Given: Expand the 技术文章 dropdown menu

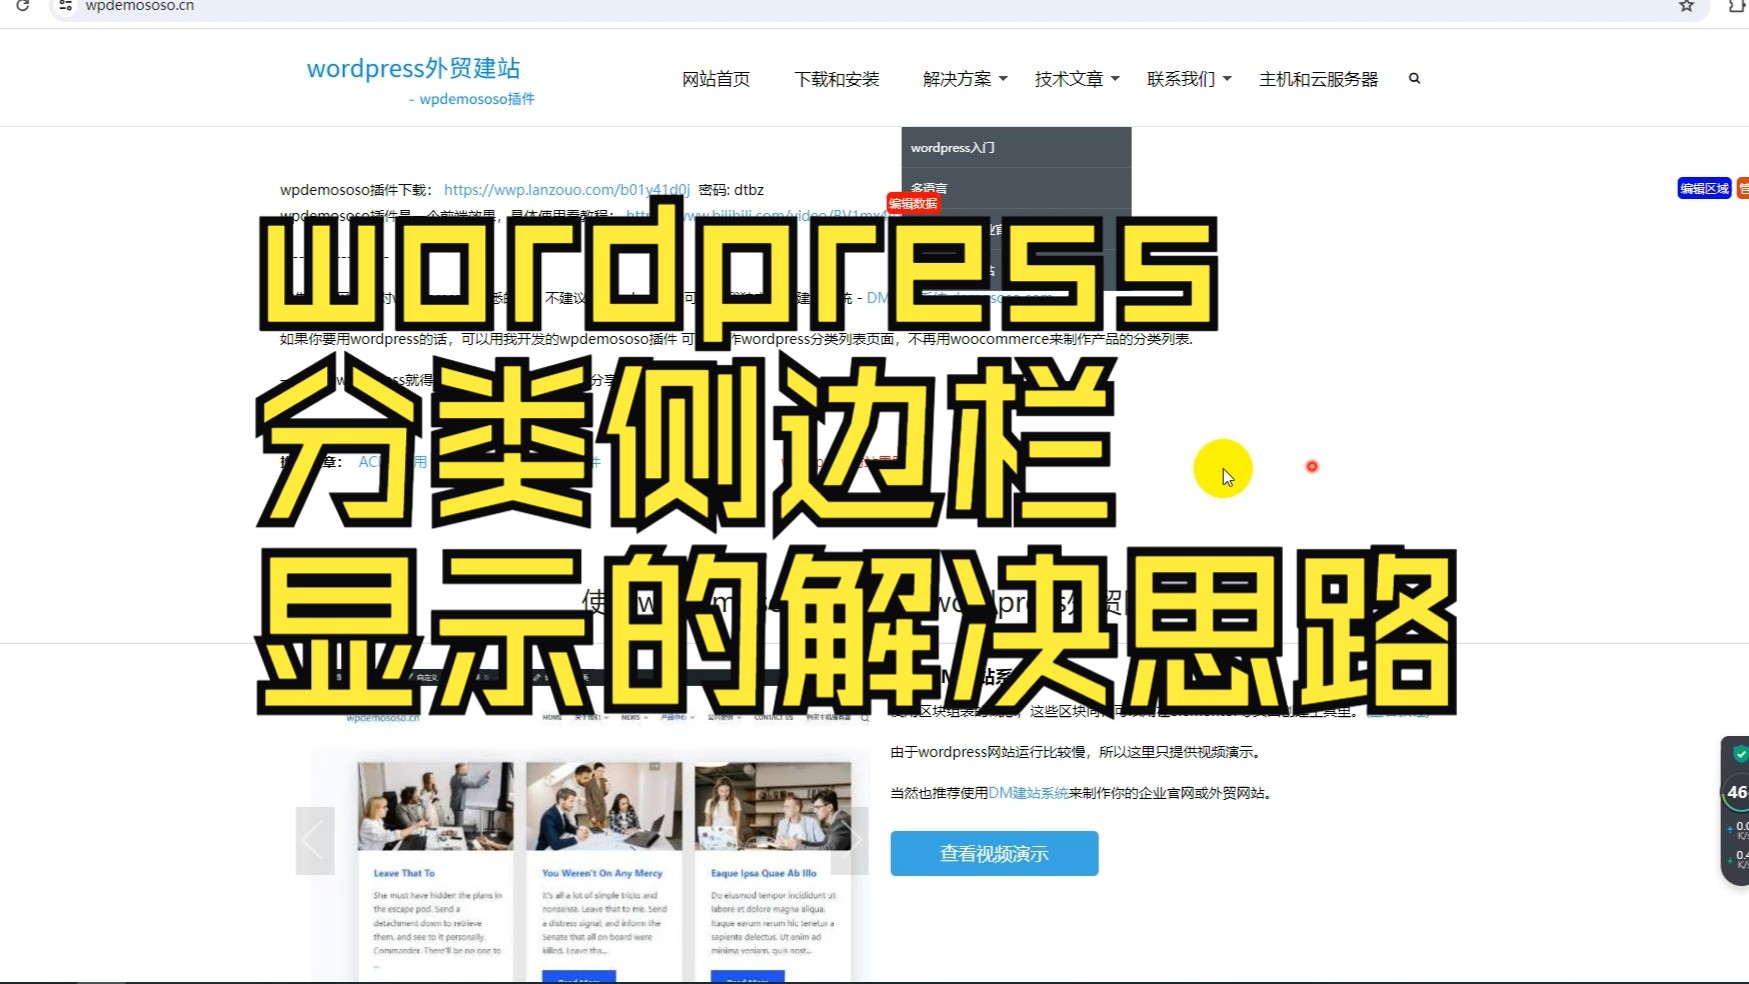Looking at the screenshot, I should click(1077, 79).
